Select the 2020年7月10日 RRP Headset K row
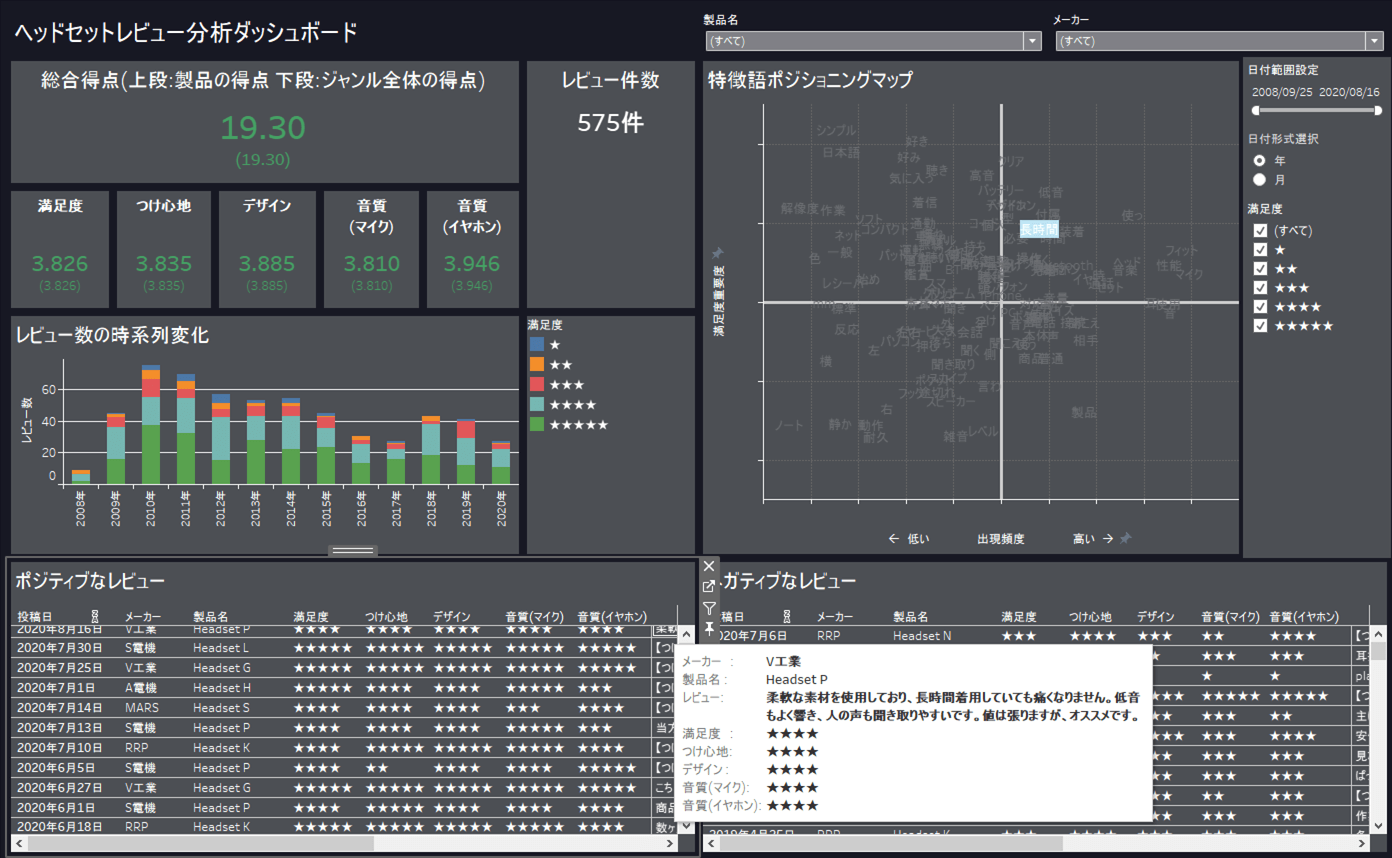The width and height of the screenshot is (1392, 858). (345, 748)
